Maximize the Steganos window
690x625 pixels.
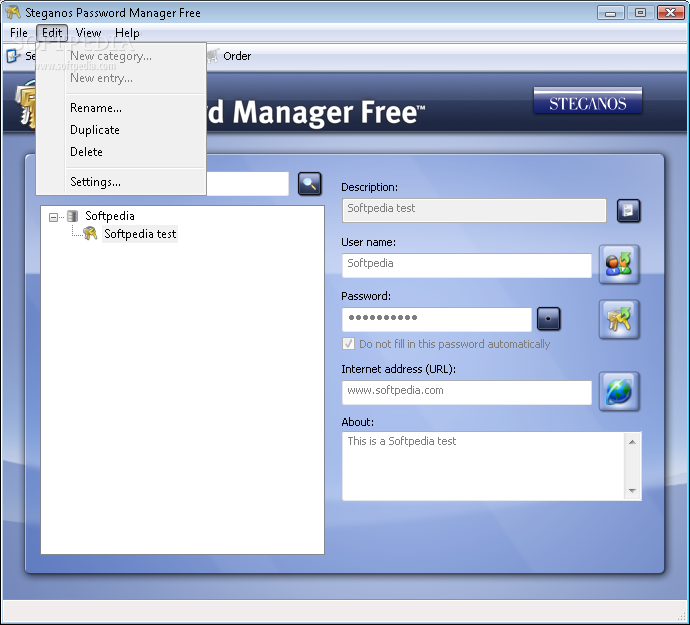(x=640, y=13)
